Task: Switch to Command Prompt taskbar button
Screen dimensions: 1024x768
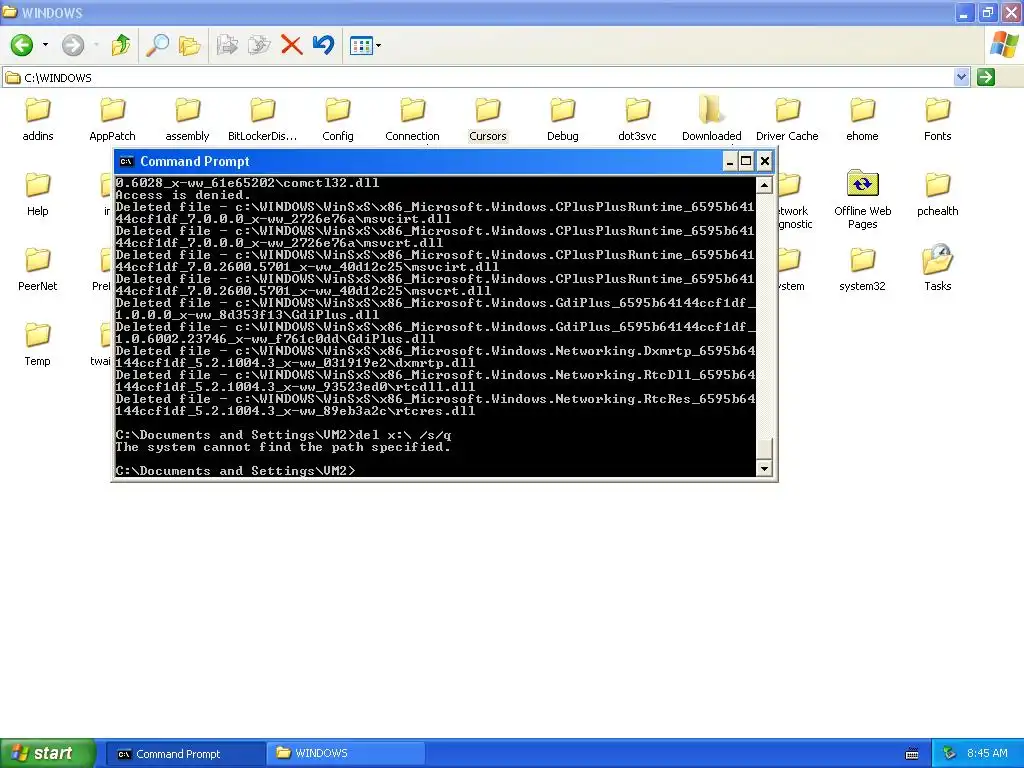Action: pos(185,754)
